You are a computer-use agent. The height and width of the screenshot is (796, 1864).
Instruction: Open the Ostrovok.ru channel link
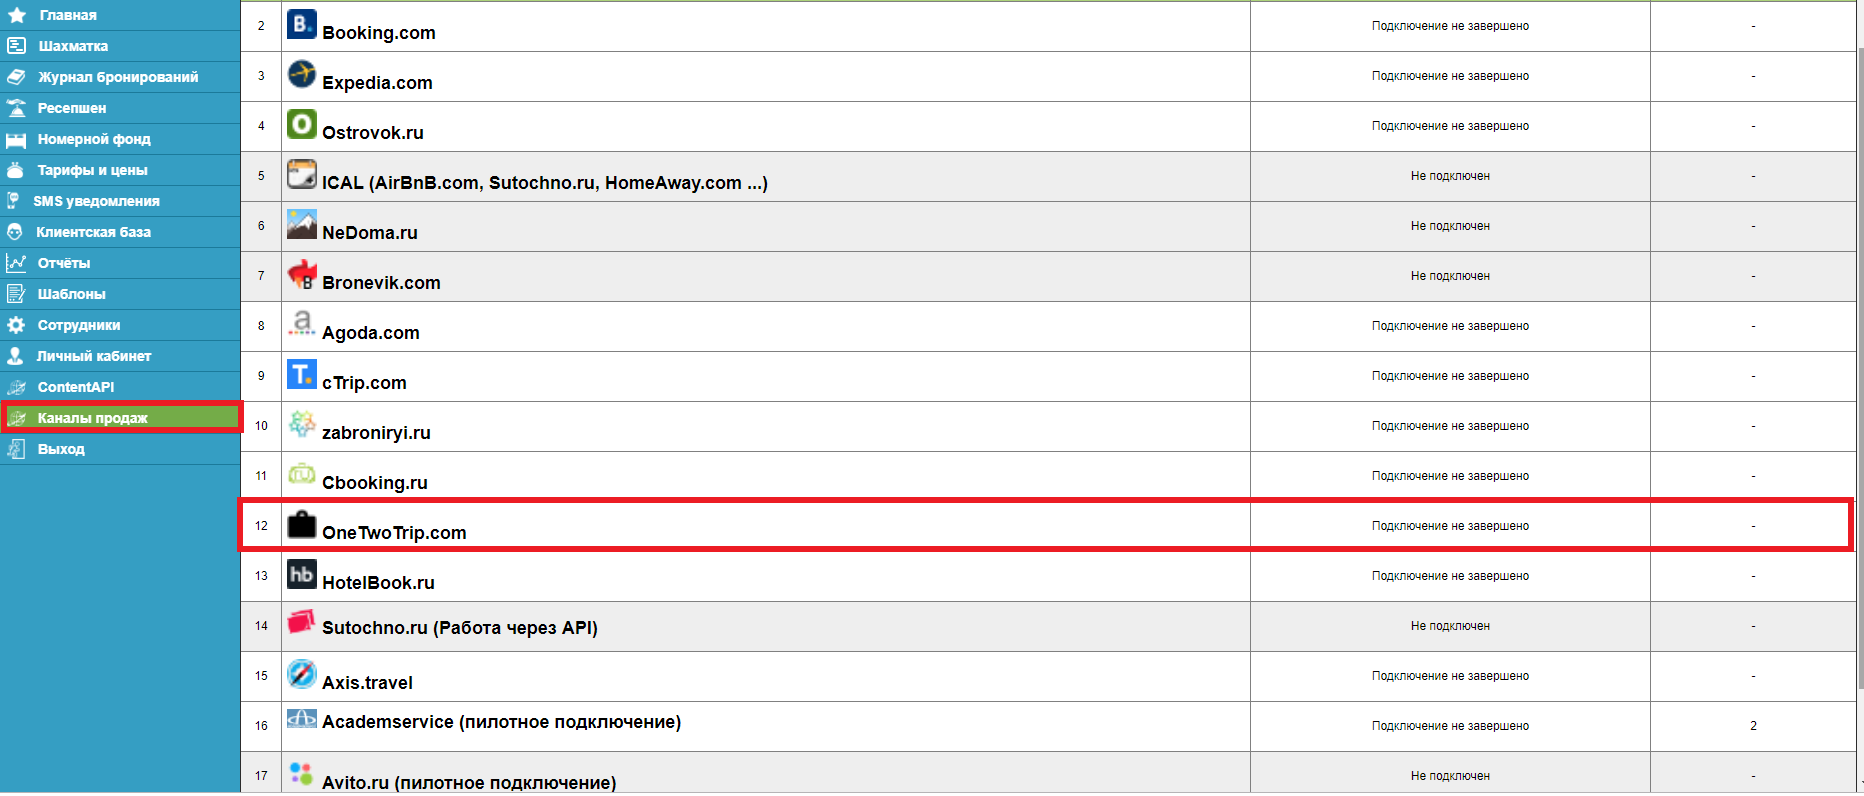coord(373,133)
